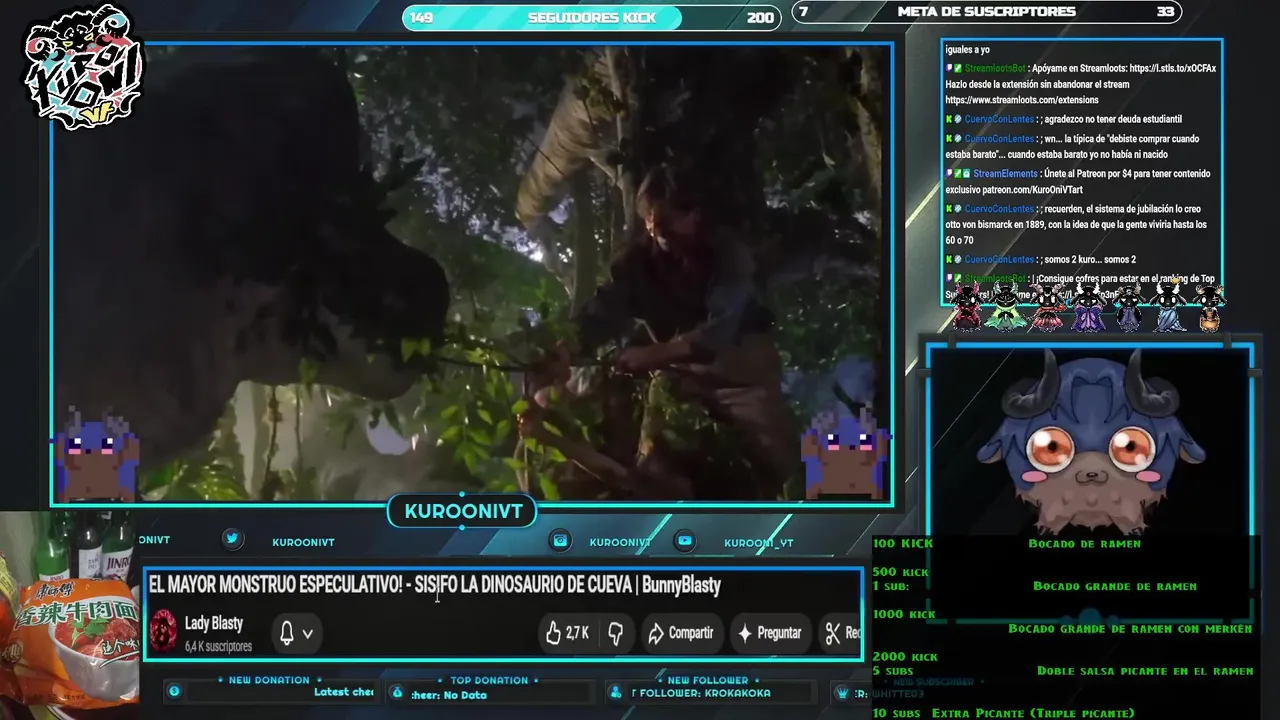
Task: Click the 2,7 K likes count
Action: (x=577, y=633)
